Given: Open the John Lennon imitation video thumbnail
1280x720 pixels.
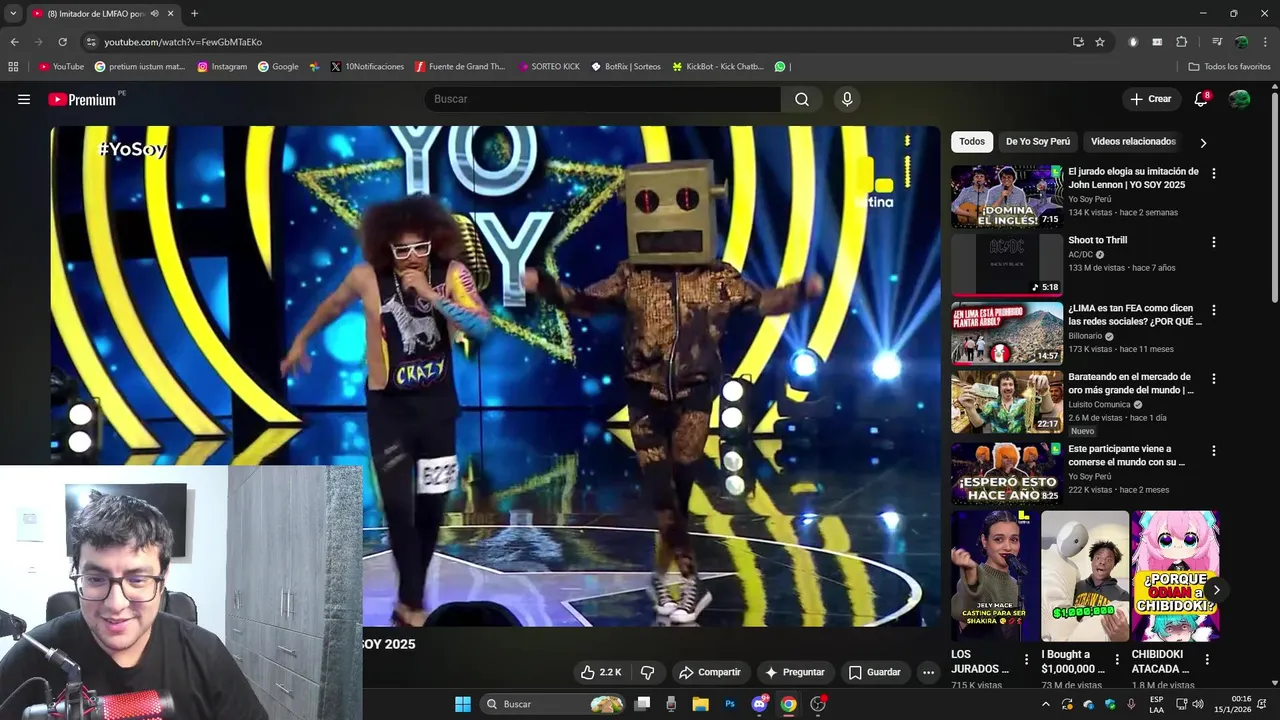Looking at the screenshot, I should 1006,196.
